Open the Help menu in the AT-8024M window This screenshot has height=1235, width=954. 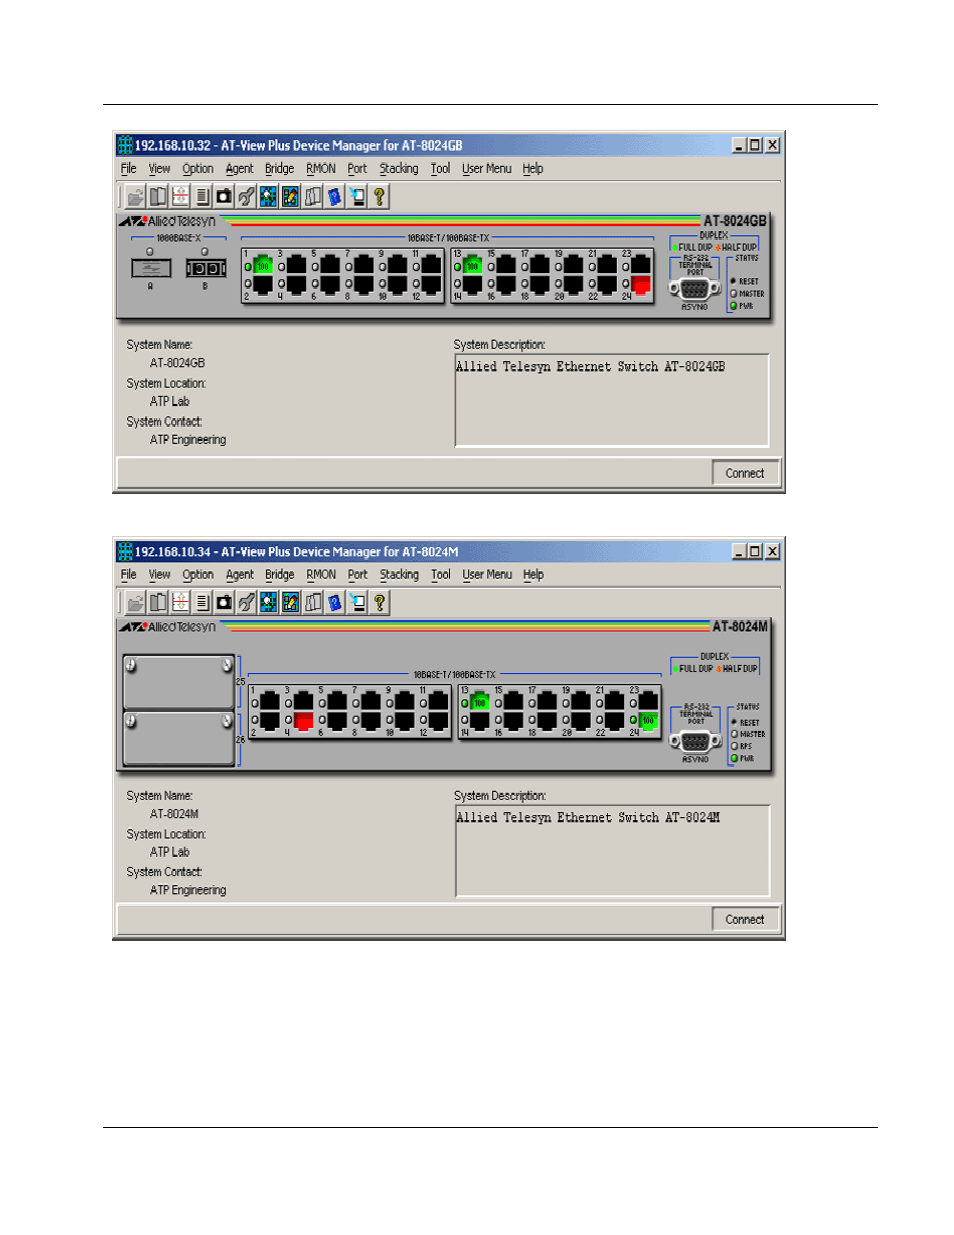(534, 575)
